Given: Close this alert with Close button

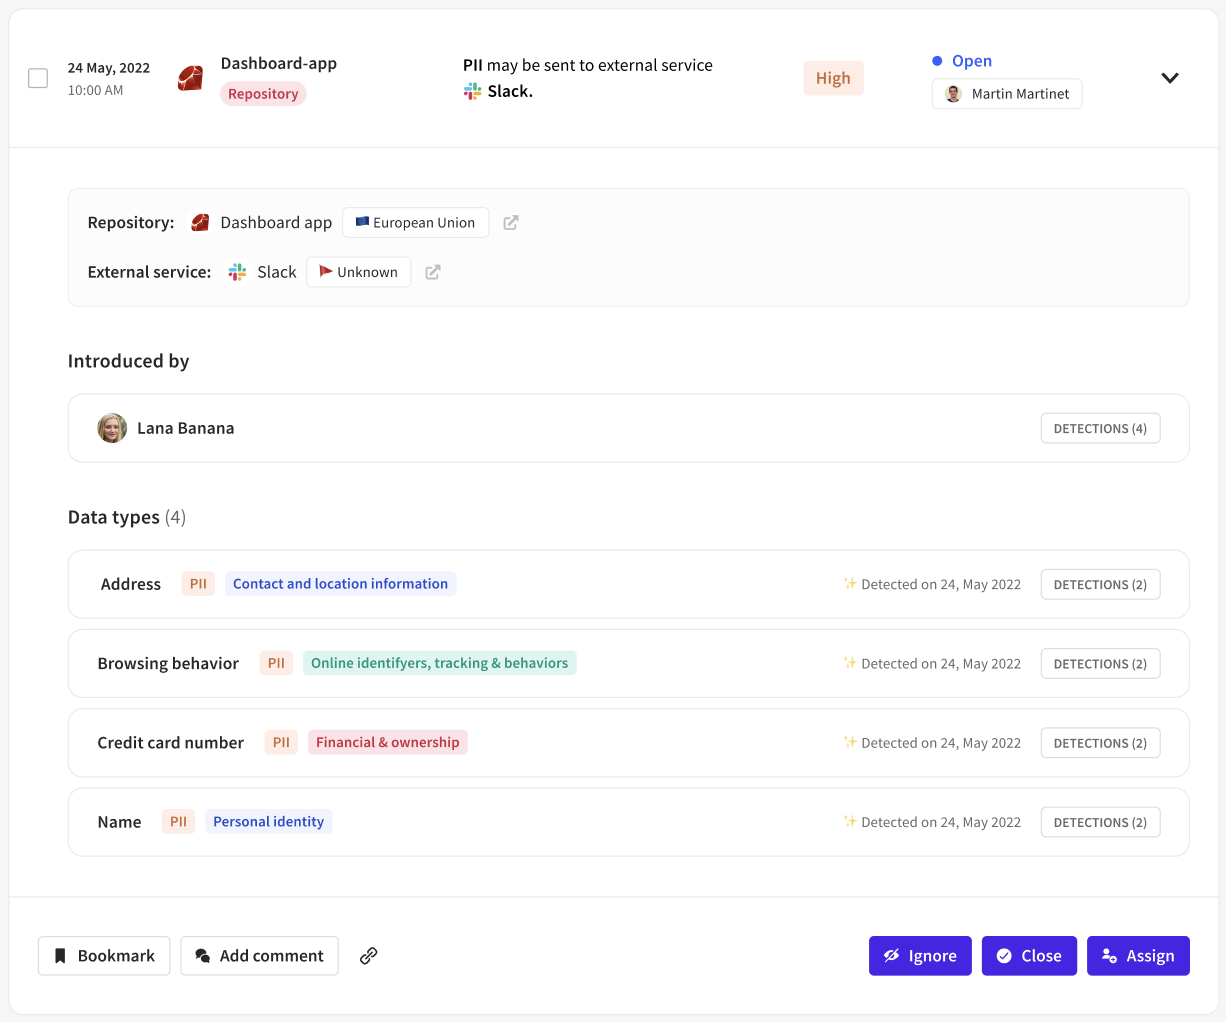Looking at the screenshot, I should (x=1029, y=956).
